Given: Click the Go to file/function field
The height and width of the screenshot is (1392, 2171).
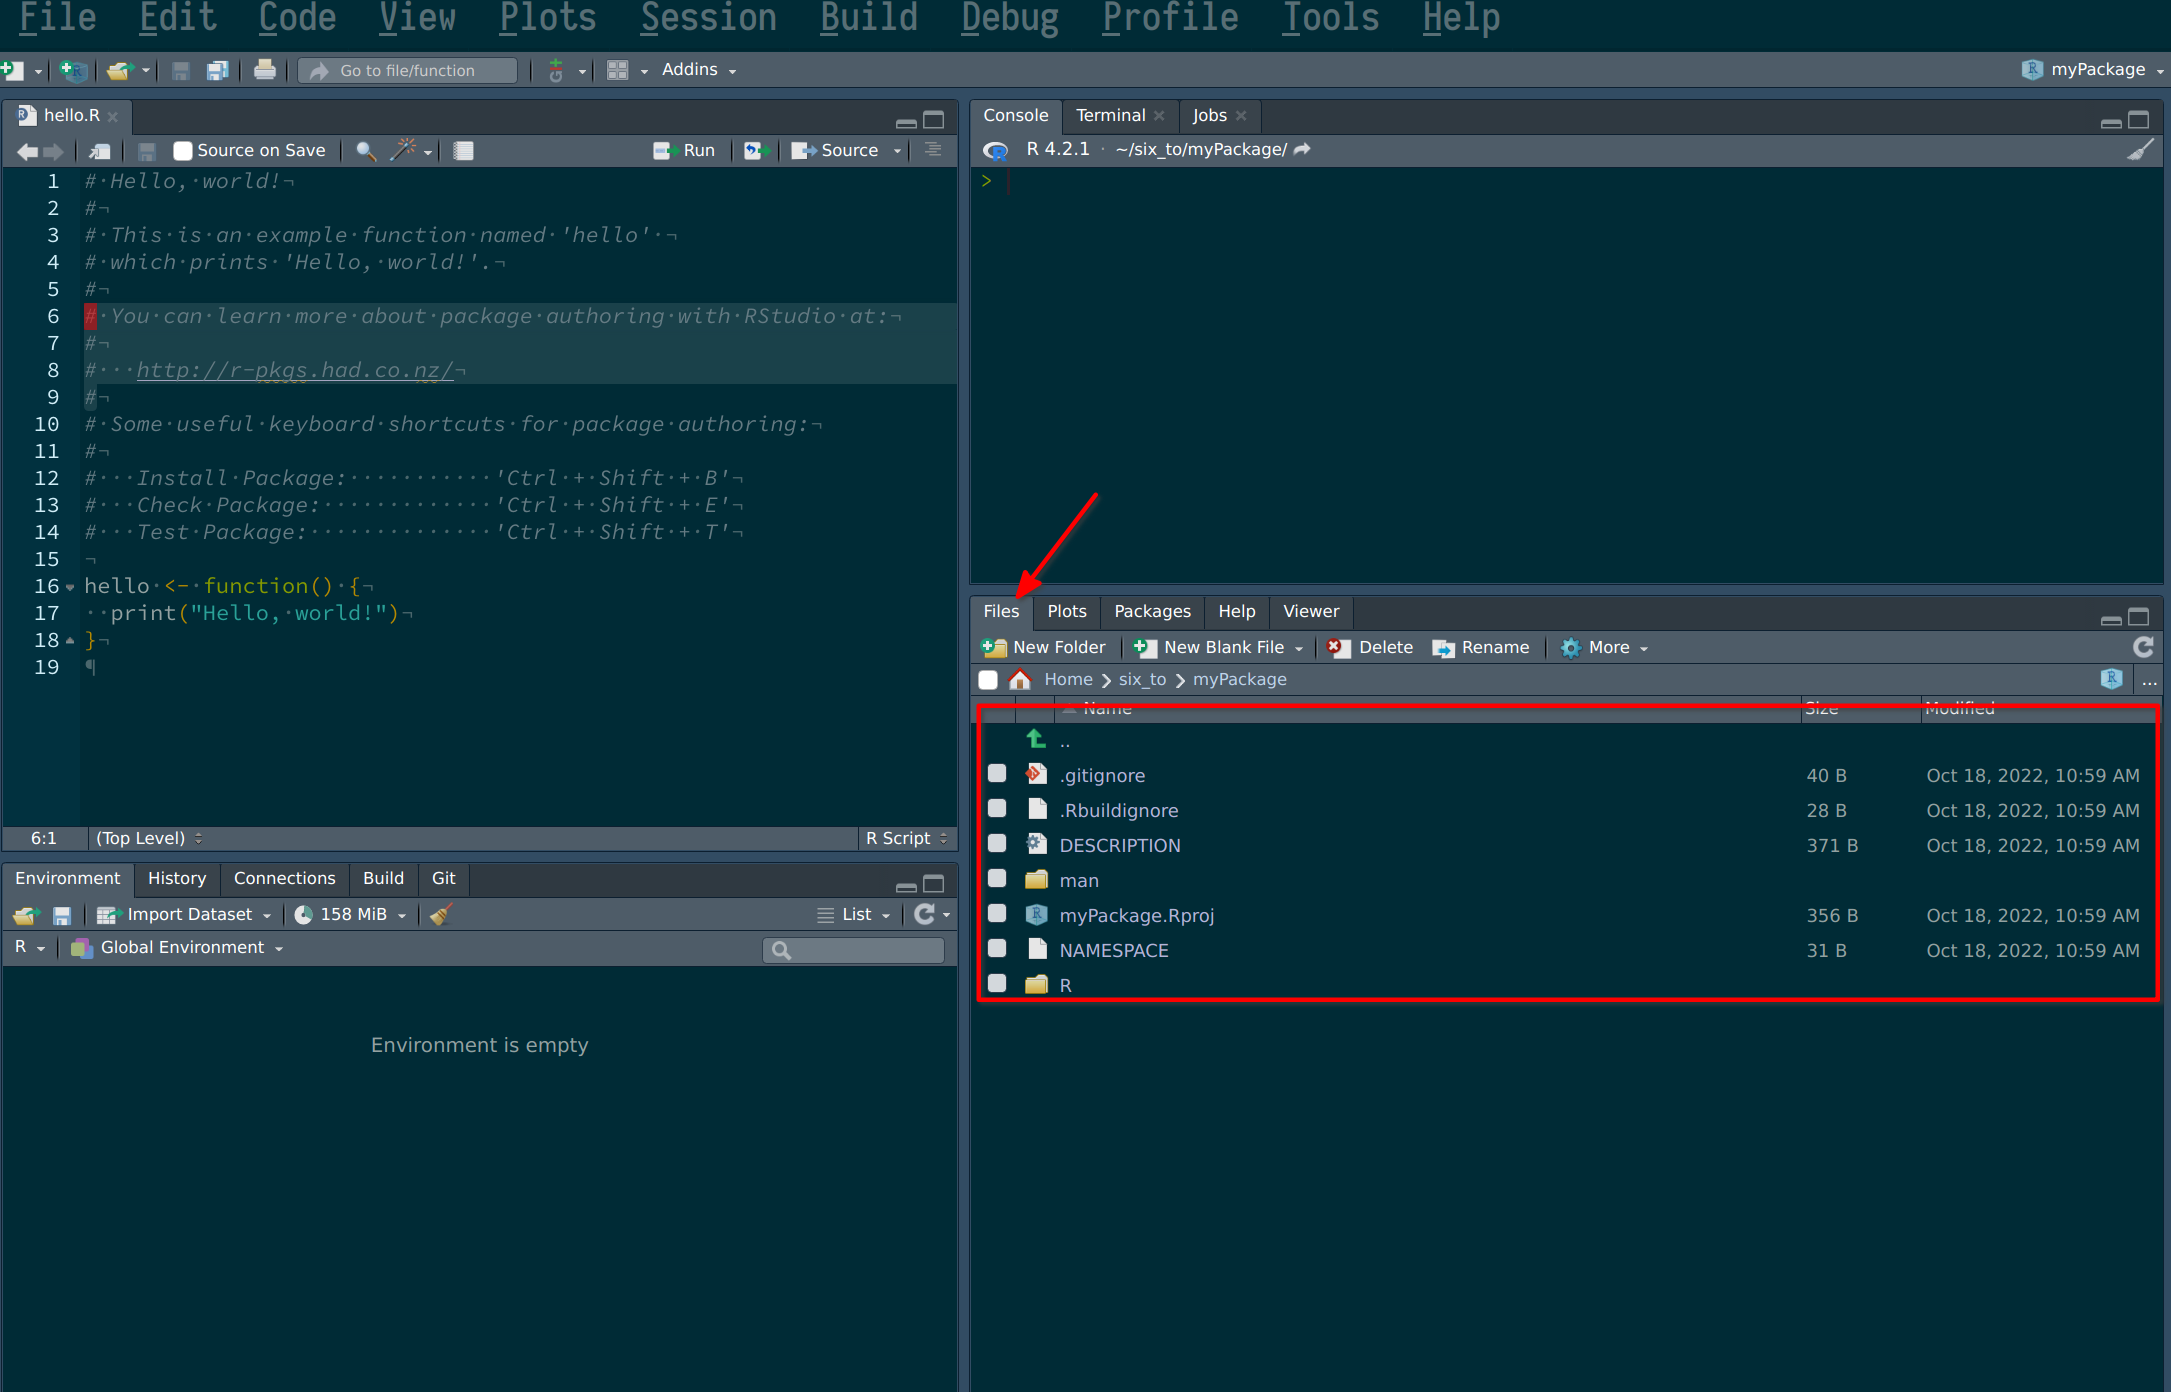Looking at the screenshot, I should click(x=408, y=70).
